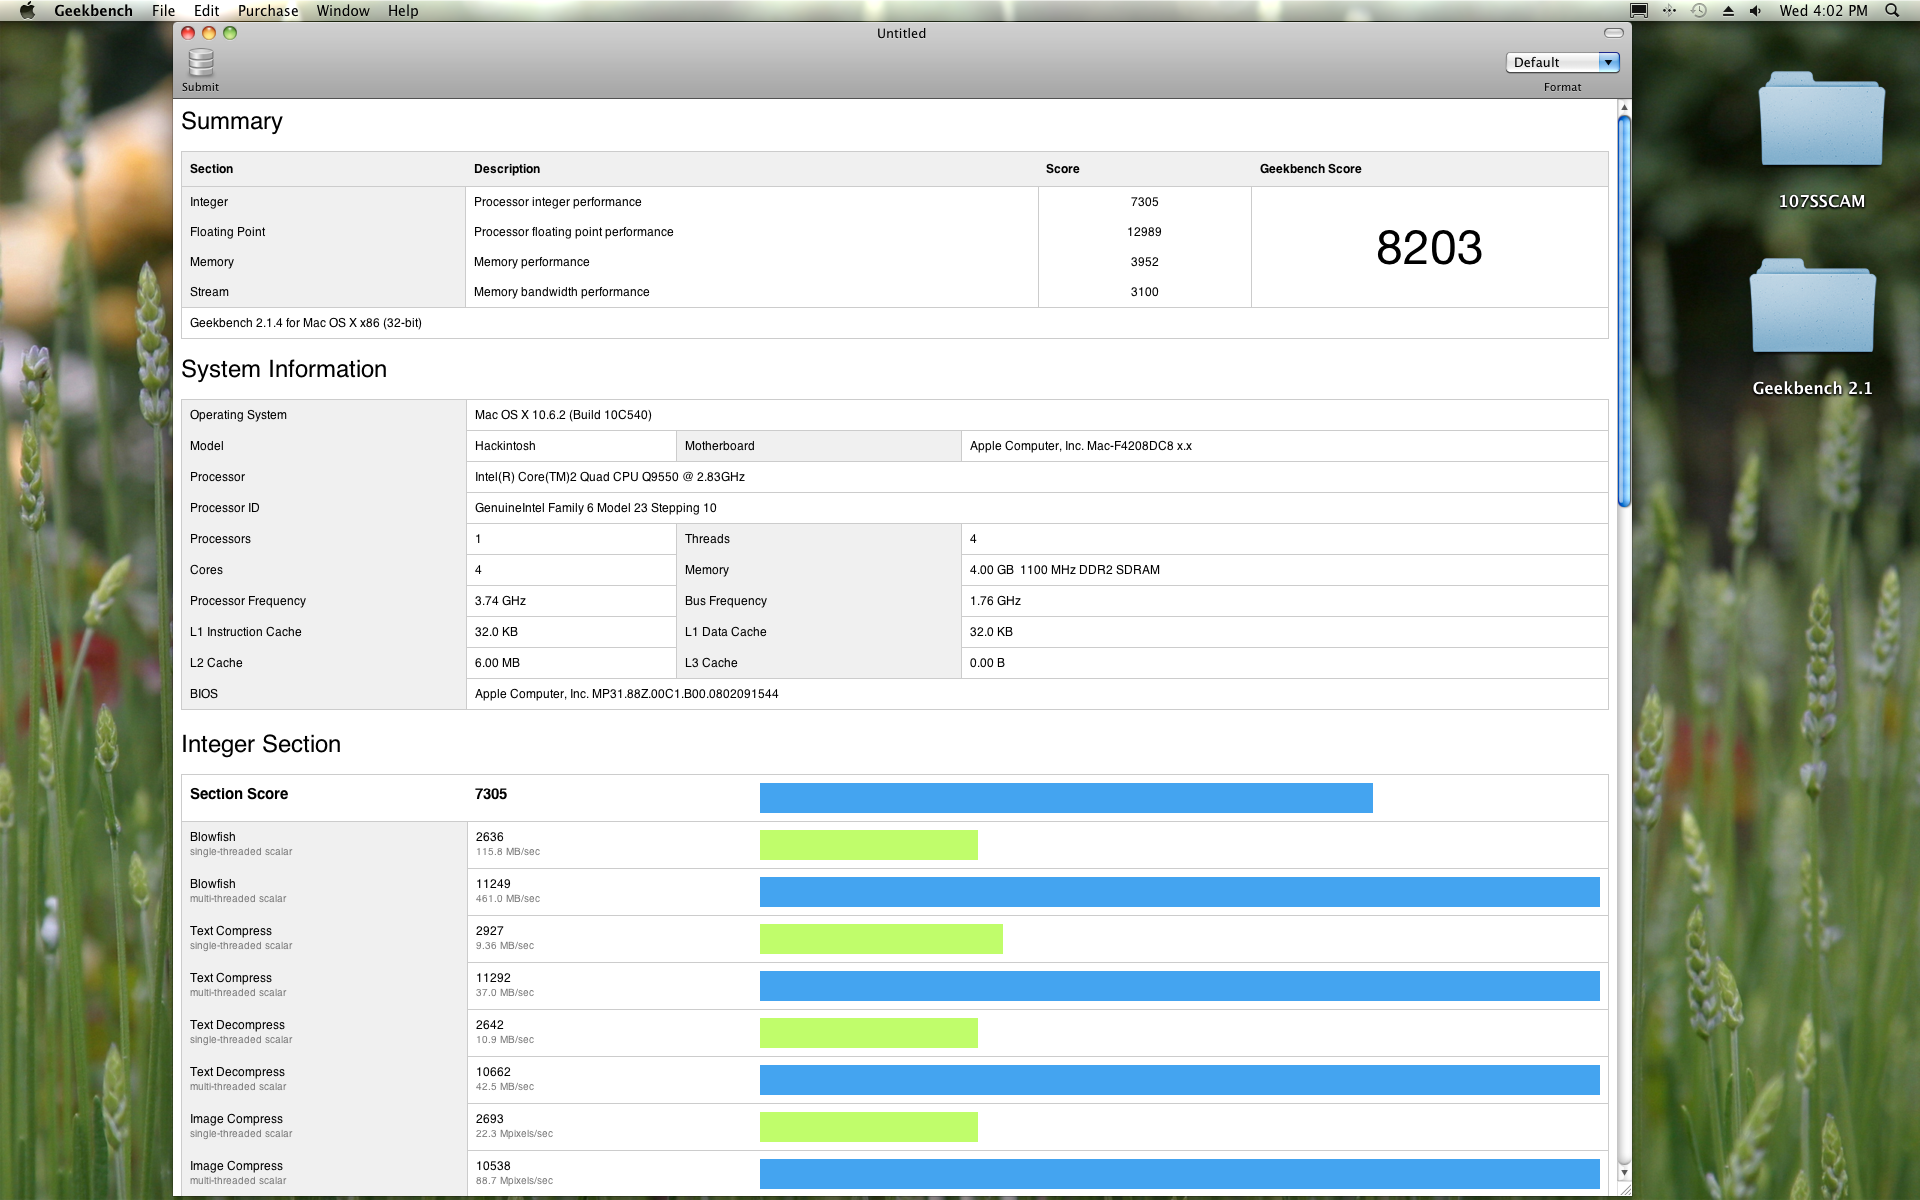Click the BIOS version string
Viewport: 1920px width, 1200px height.
tap(626, 694)
